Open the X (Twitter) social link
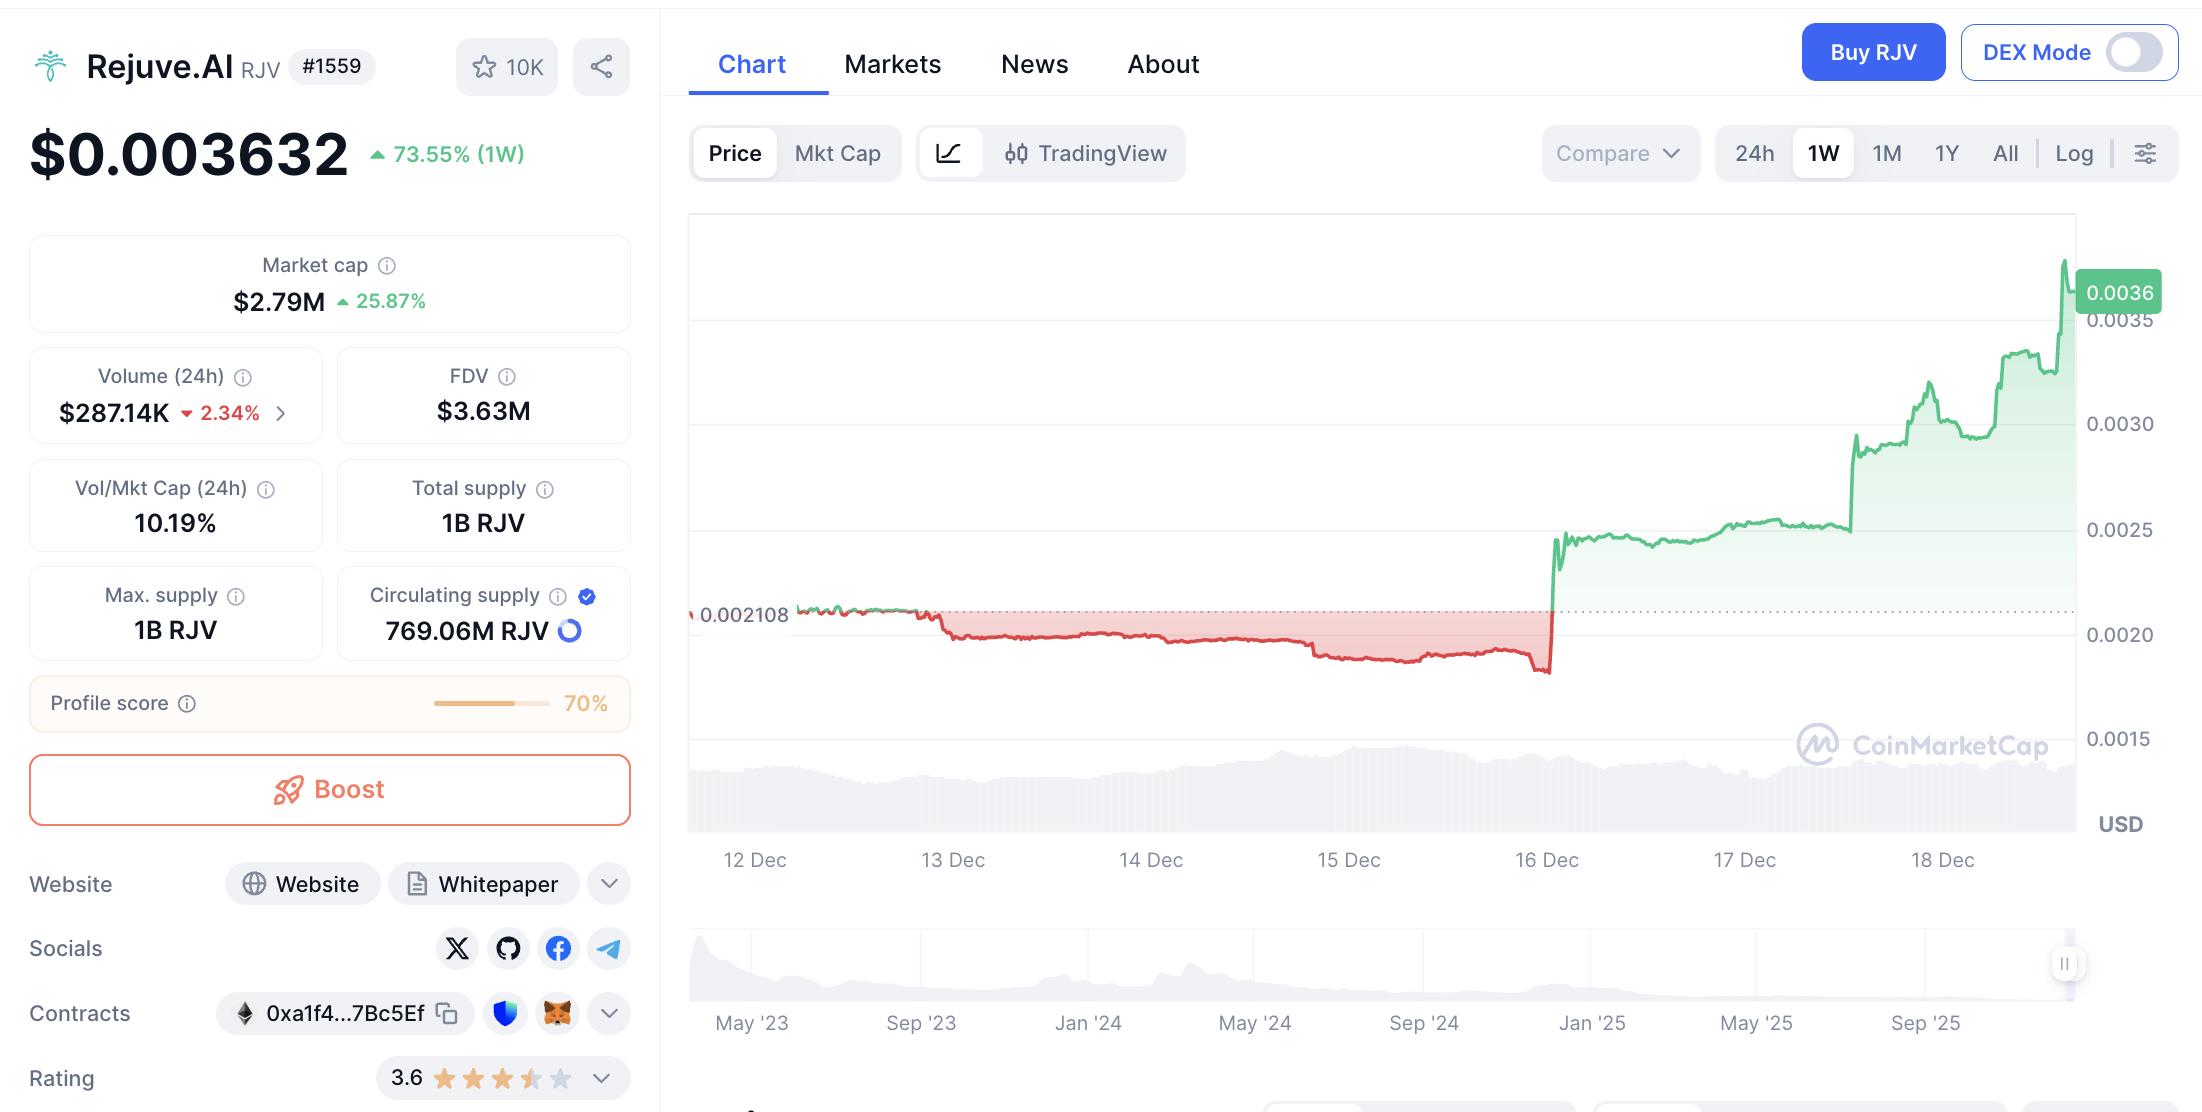Viewport: 2202px width, 1112px height. (x=457, y=948)
